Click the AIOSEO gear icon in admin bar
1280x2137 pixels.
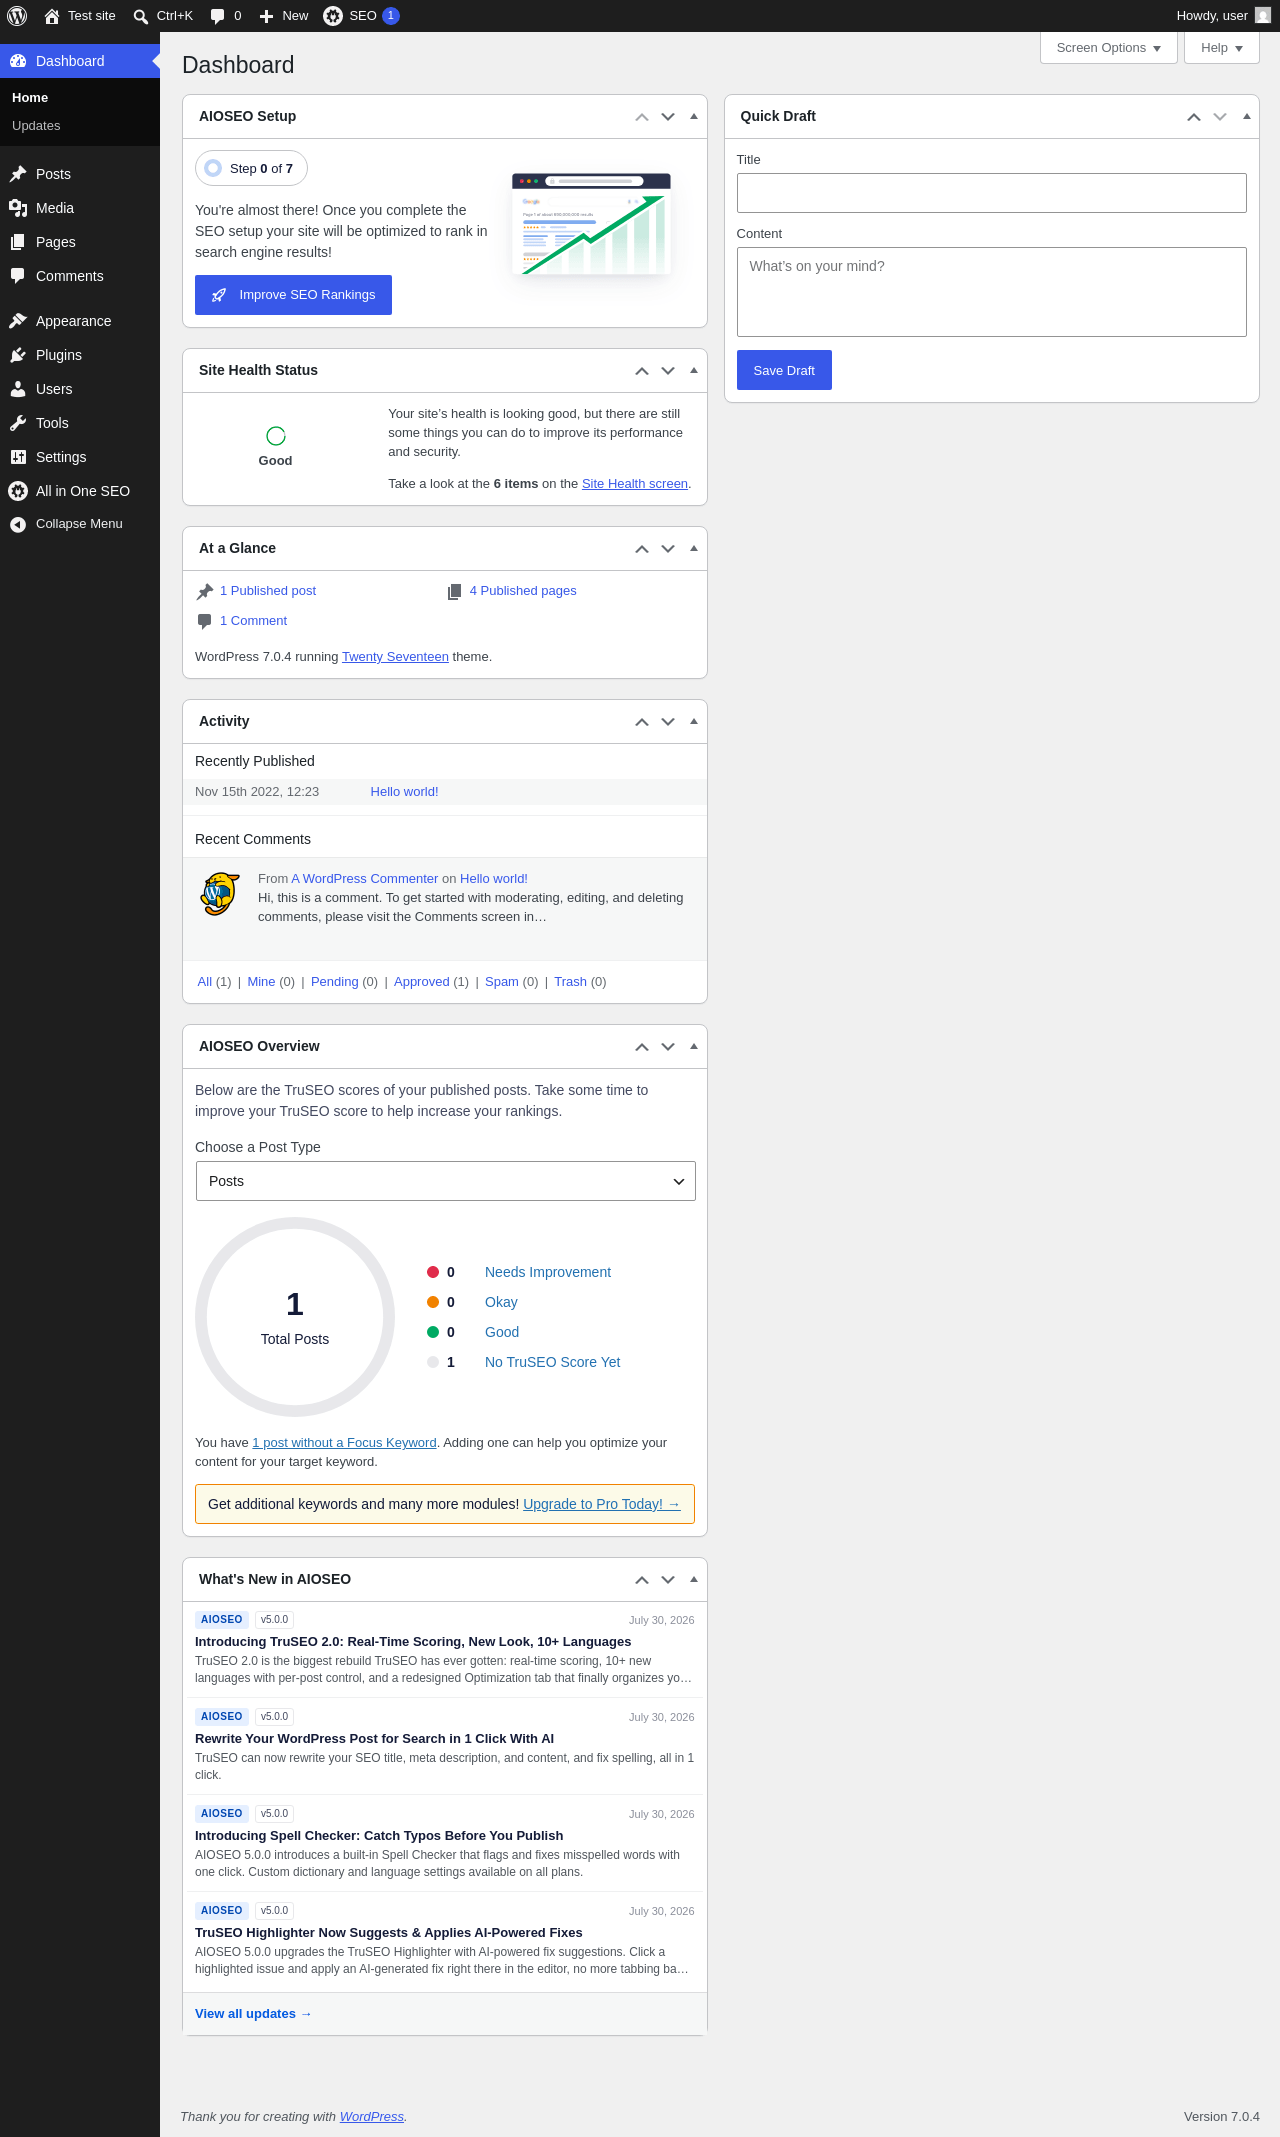point(333,16)
